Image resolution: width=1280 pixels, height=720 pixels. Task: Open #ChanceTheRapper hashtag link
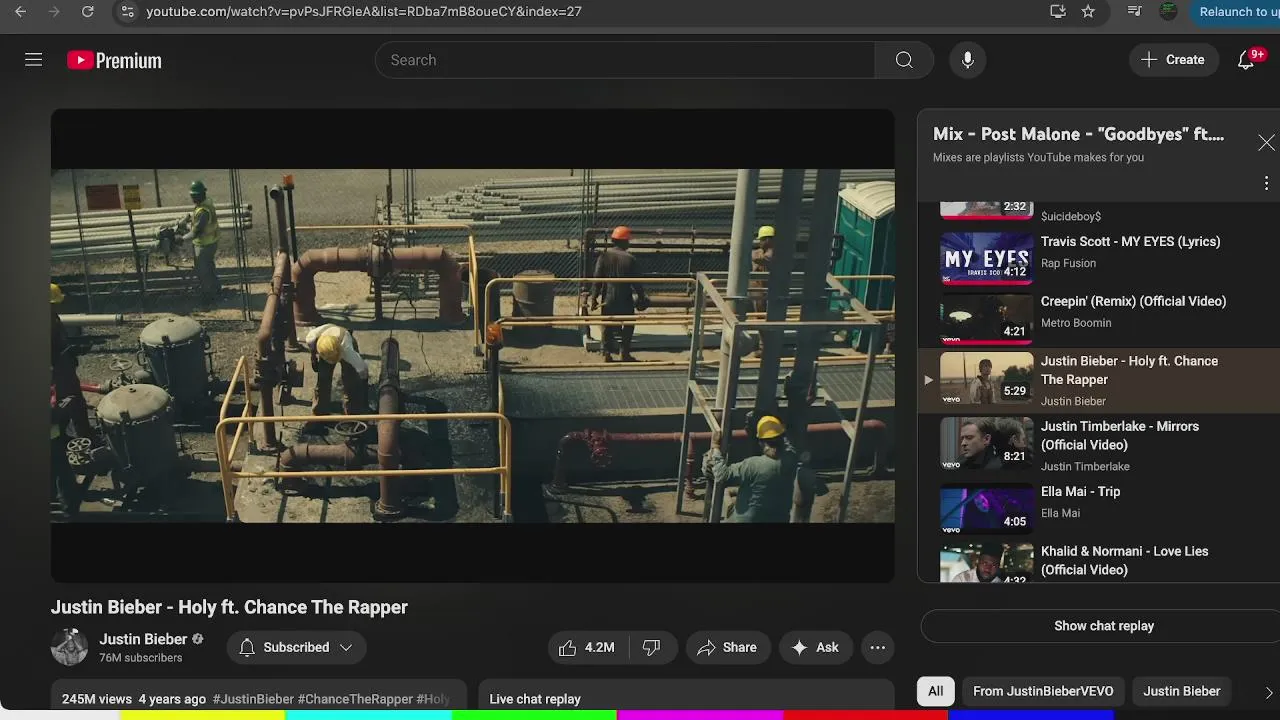pos(355,699)
